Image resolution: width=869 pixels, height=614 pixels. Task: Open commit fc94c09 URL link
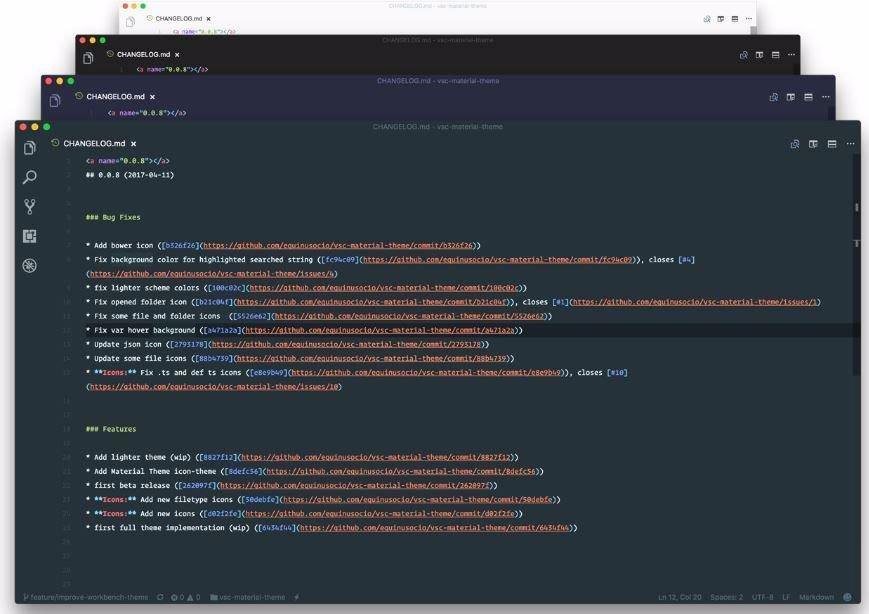(x=498, y=260)
